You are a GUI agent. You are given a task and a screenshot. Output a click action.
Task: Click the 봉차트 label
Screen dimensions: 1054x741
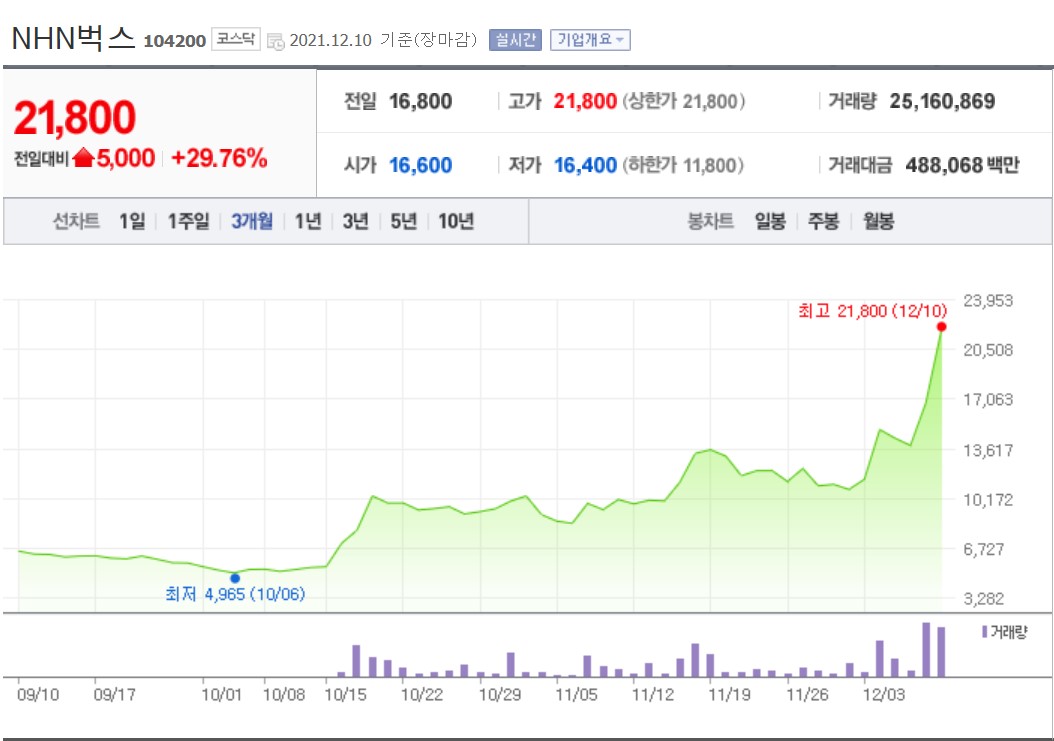(x=711, y=221)
